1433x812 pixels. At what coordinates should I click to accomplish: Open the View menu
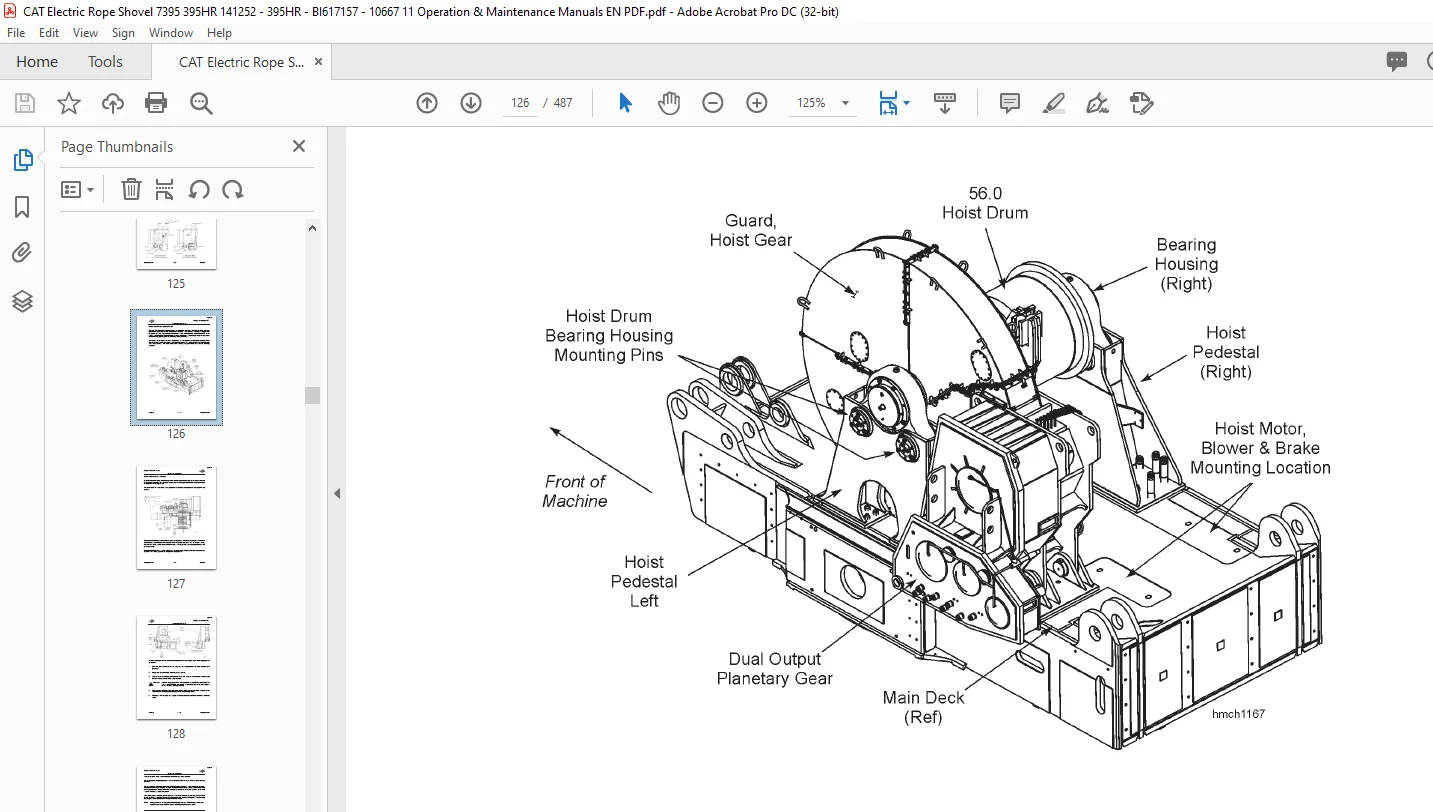[86, 33]
